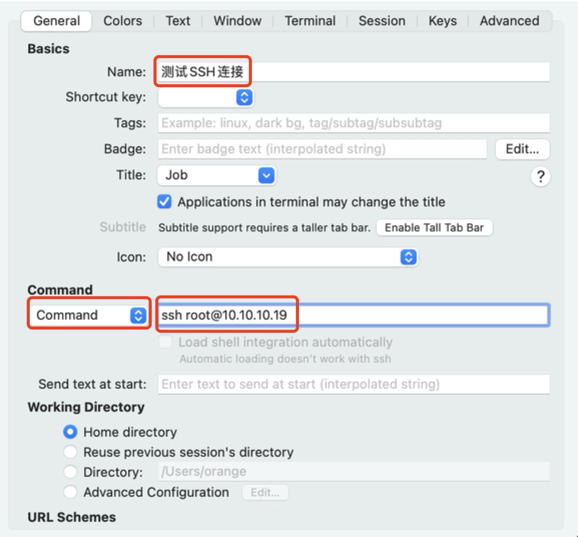
Task: Switch to the Advanced tab
Action: click(509, 21)
